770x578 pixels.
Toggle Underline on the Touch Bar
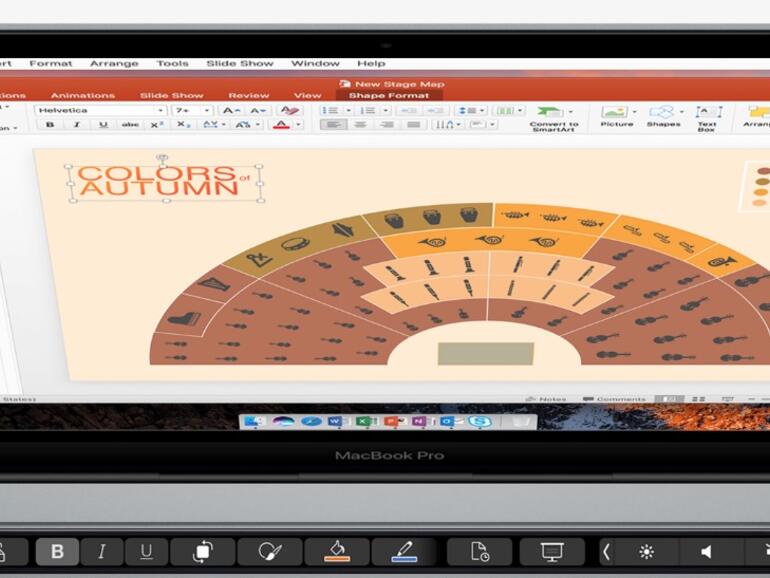146,551
